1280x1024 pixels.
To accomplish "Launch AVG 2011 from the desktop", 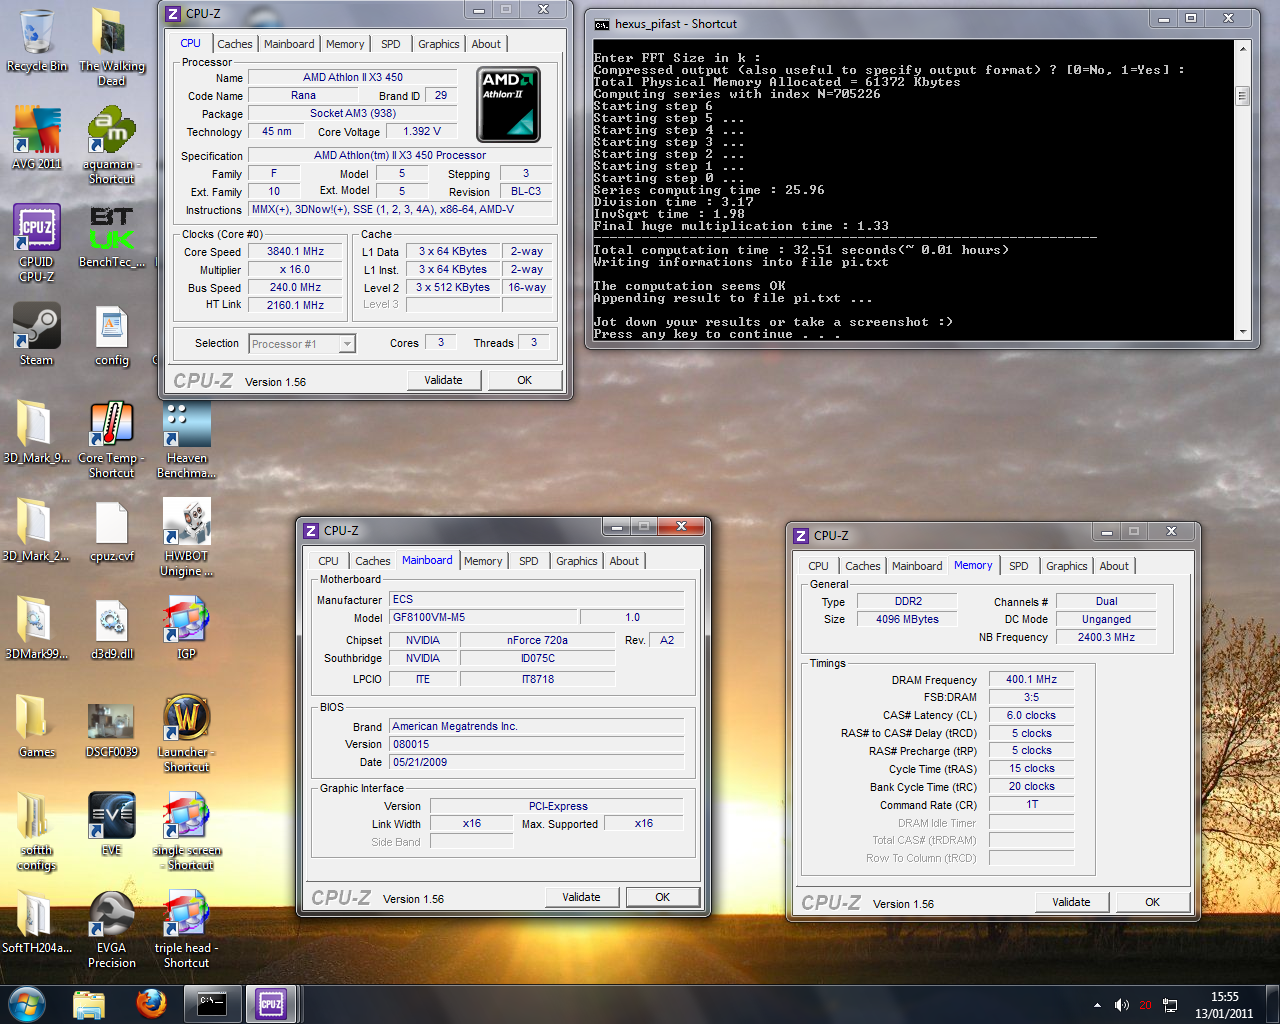I will click(36, 137).
